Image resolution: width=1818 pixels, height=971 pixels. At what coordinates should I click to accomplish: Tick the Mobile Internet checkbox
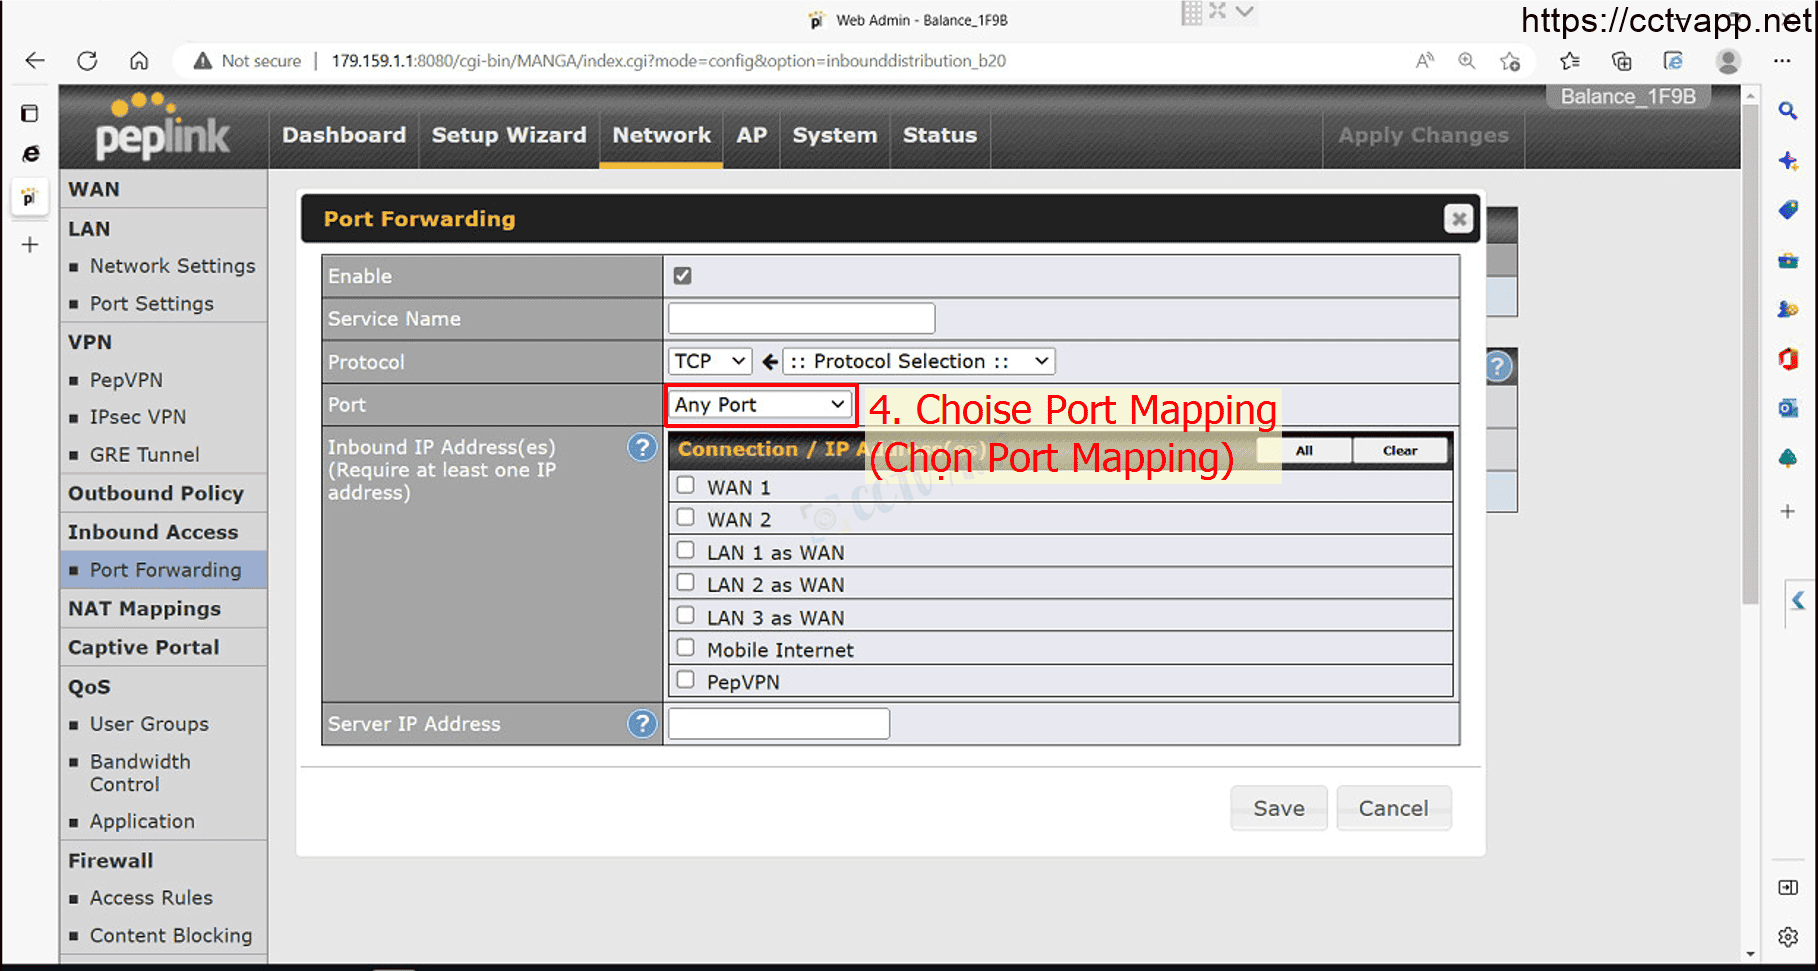coord(686,648)
